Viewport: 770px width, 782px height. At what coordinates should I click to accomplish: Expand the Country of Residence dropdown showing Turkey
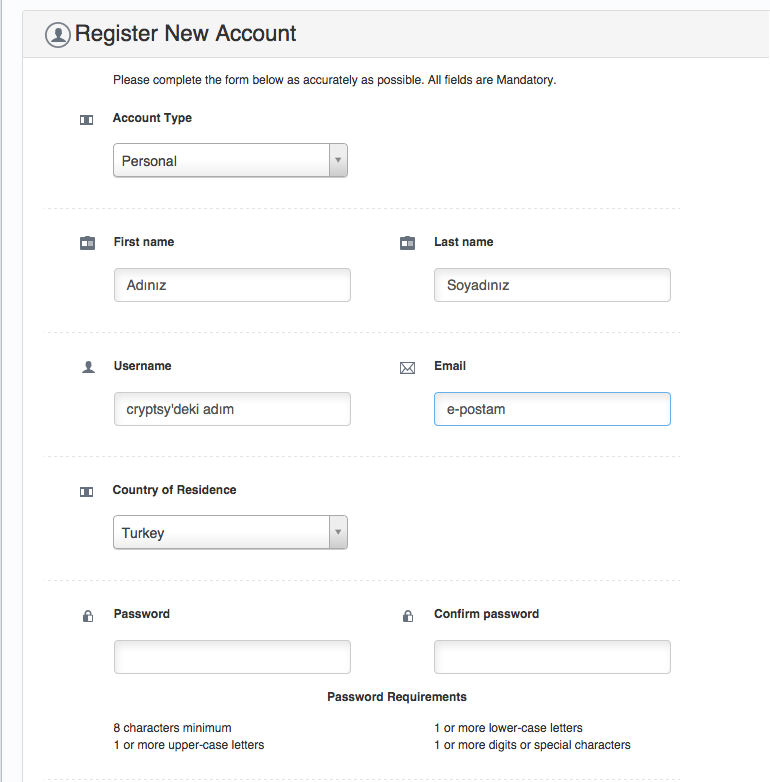pyautogui.click(x=222, y=533)
